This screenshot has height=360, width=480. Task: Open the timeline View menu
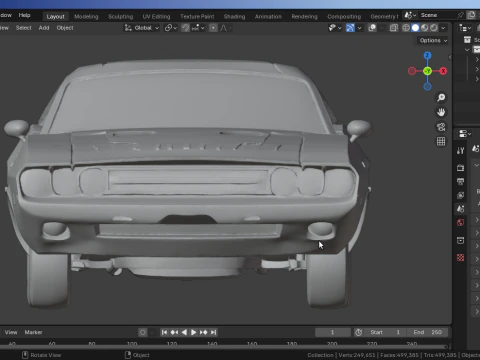(11, 332)
